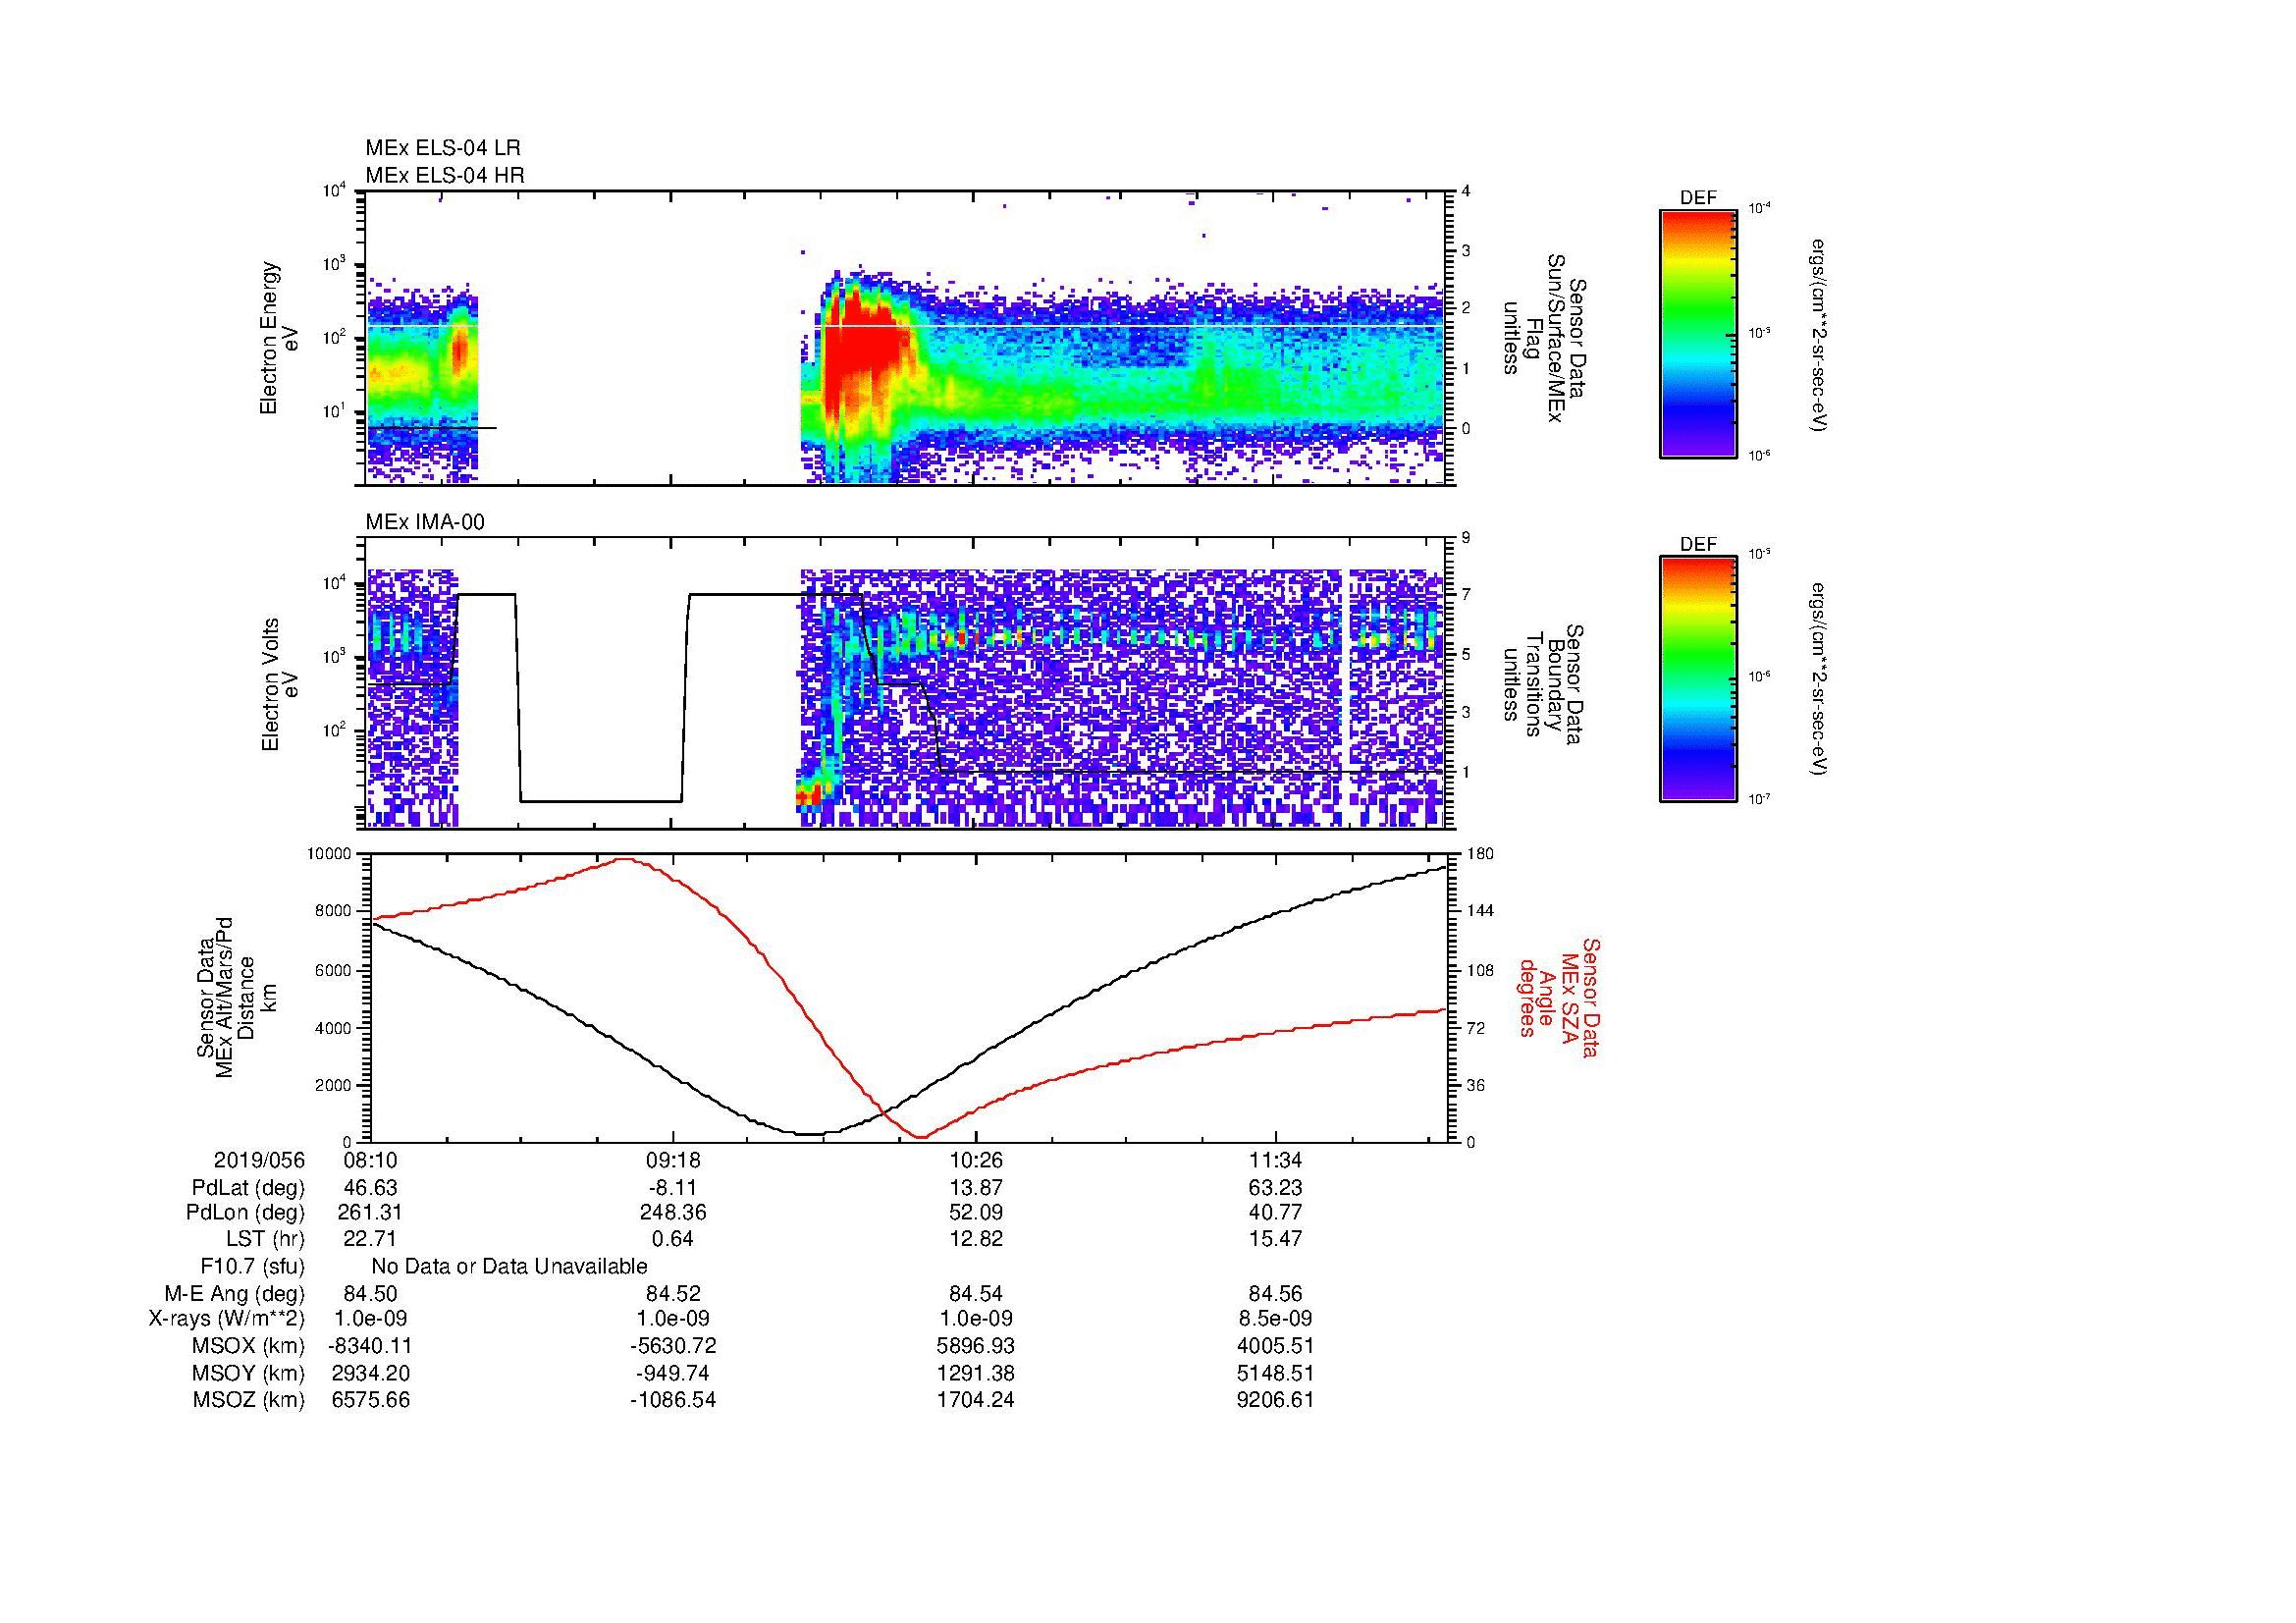2296x1623 pixels.
Task: Click LST value 22.71
Action: click(371, 1239)
